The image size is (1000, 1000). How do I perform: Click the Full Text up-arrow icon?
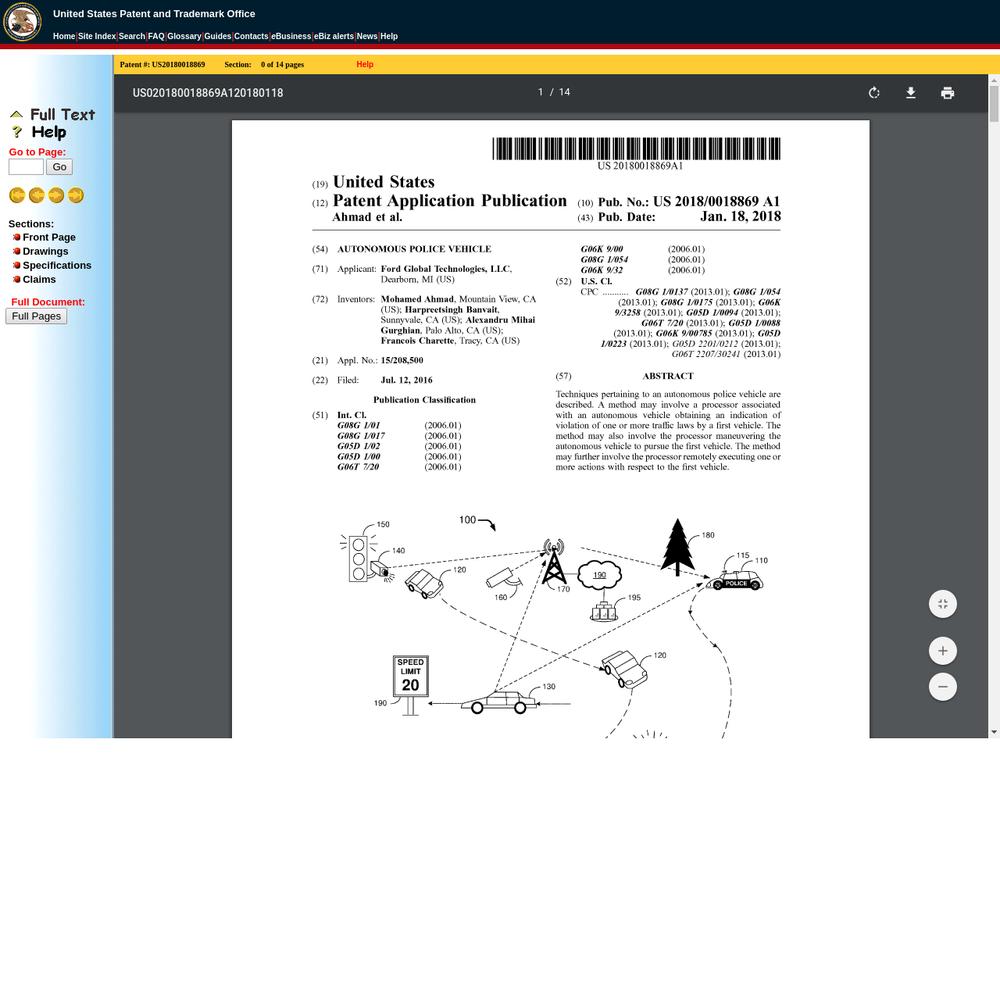[17, 115]
